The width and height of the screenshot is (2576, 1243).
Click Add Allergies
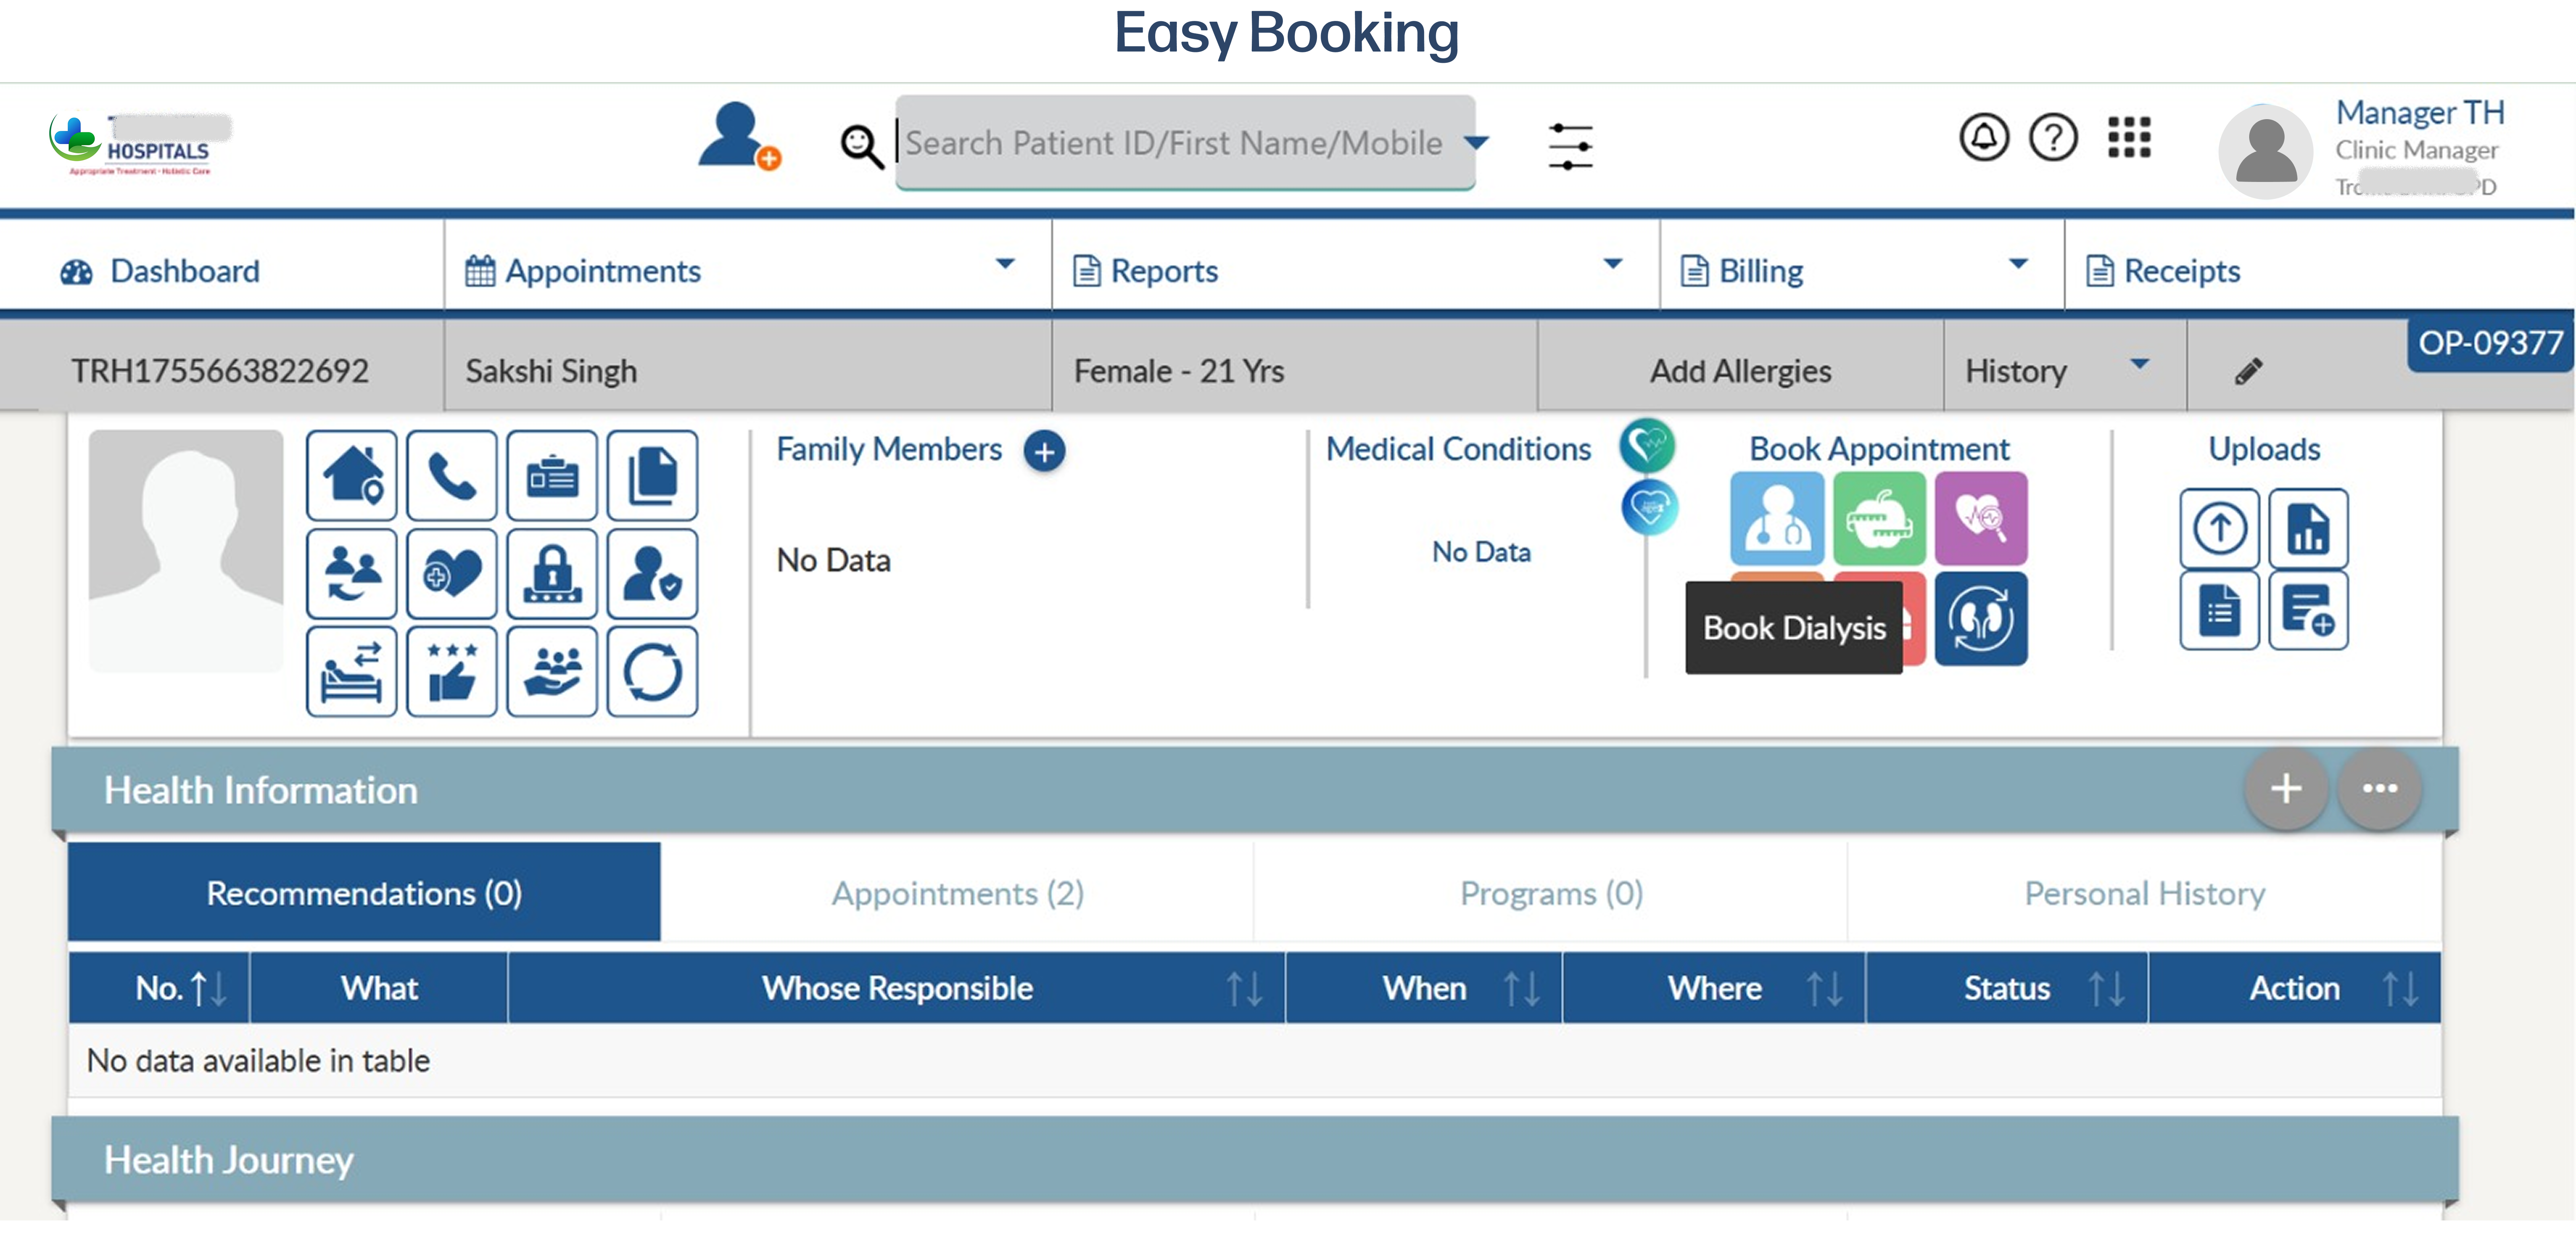coord(1740,371)
